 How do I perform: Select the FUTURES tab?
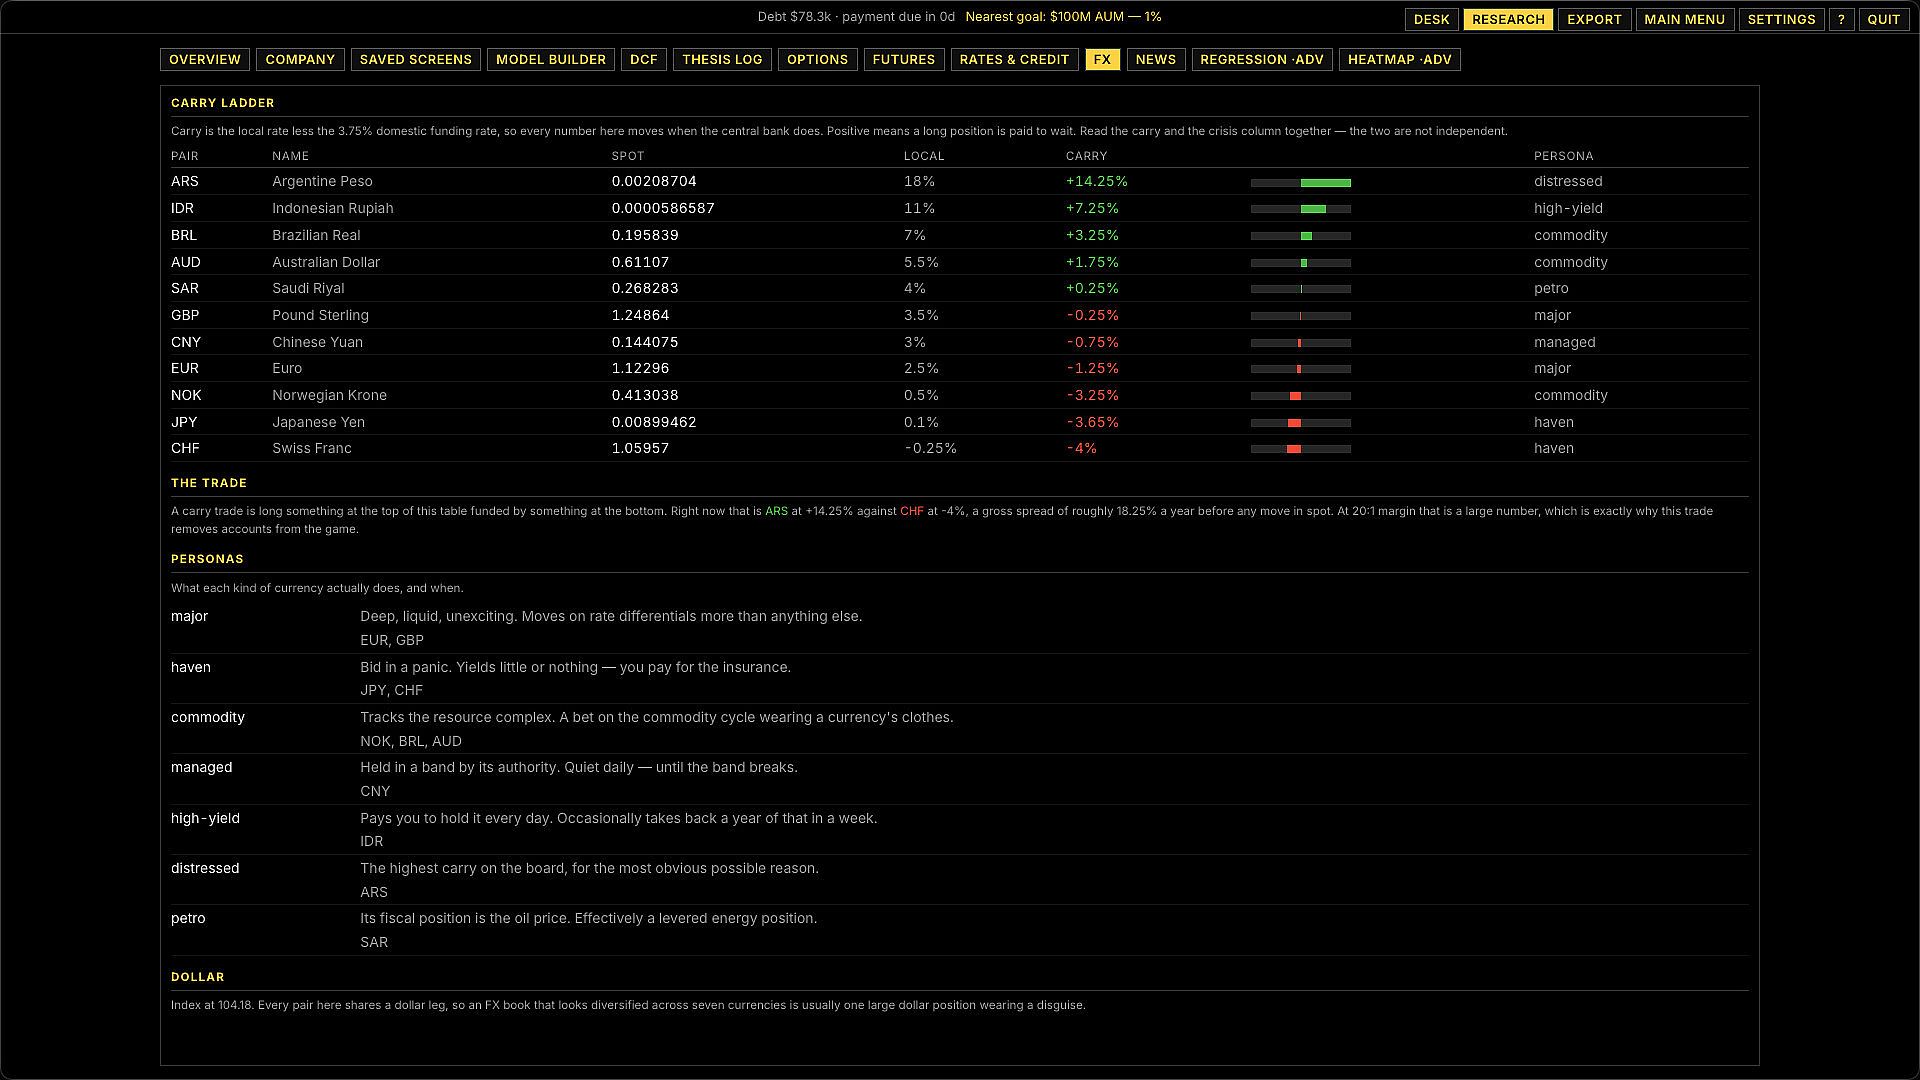[x=903, y=59]
